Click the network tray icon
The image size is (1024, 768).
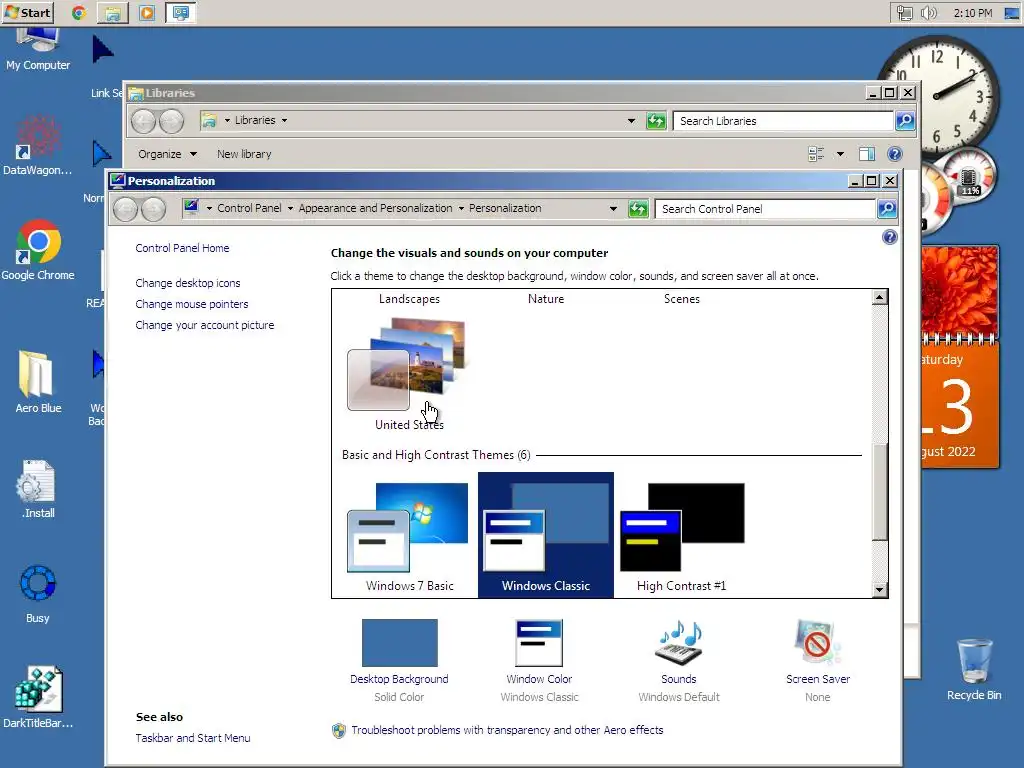[x=904, y=12]
